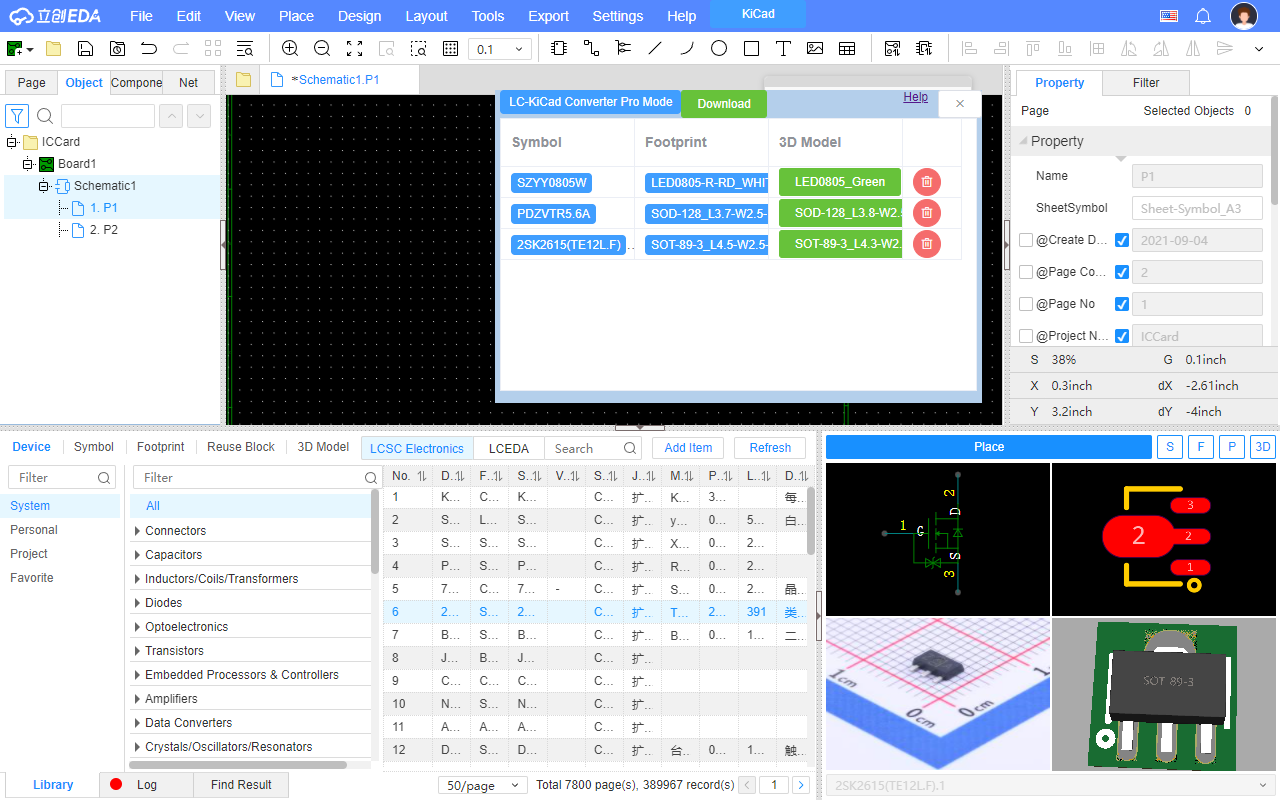Zoom in with the magnifier plus icon

coord(290,48)
